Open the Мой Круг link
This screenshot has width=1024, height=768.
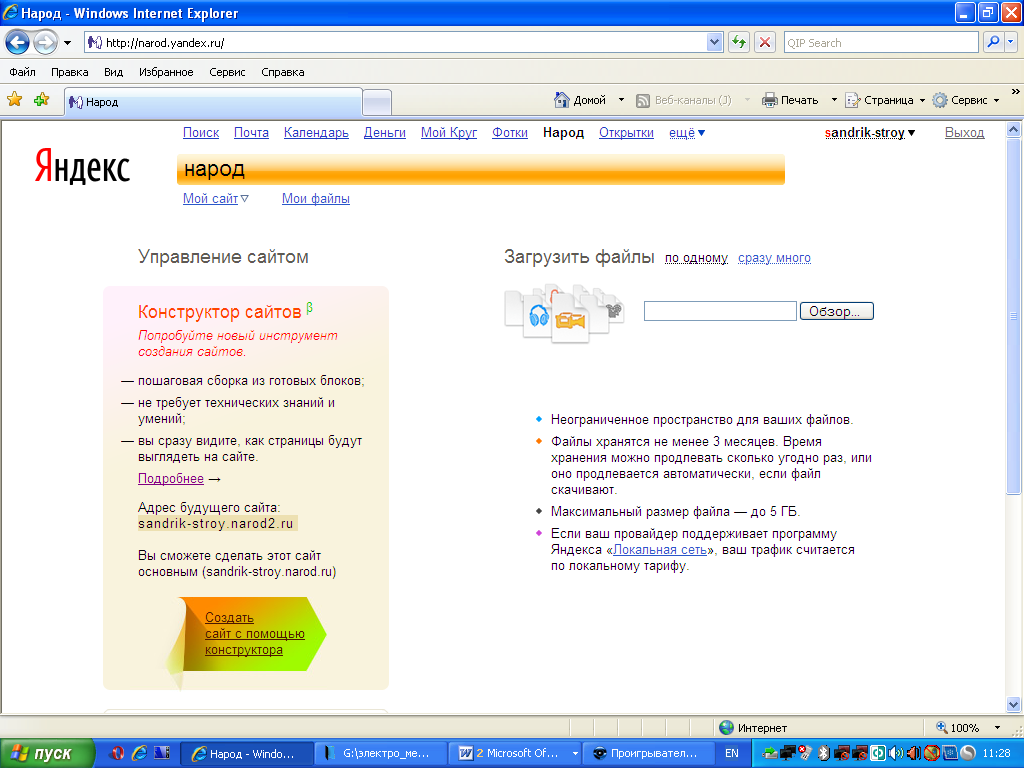(449, 133)
